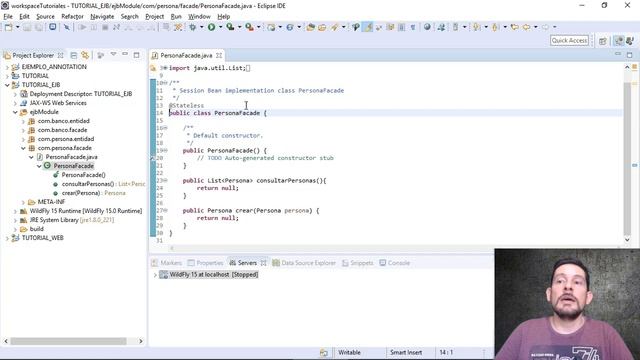Screen dimensions: 640x360
Task: Select Deployment Descriptor: TUTORIAL_EJB
Action: [80, 94]
